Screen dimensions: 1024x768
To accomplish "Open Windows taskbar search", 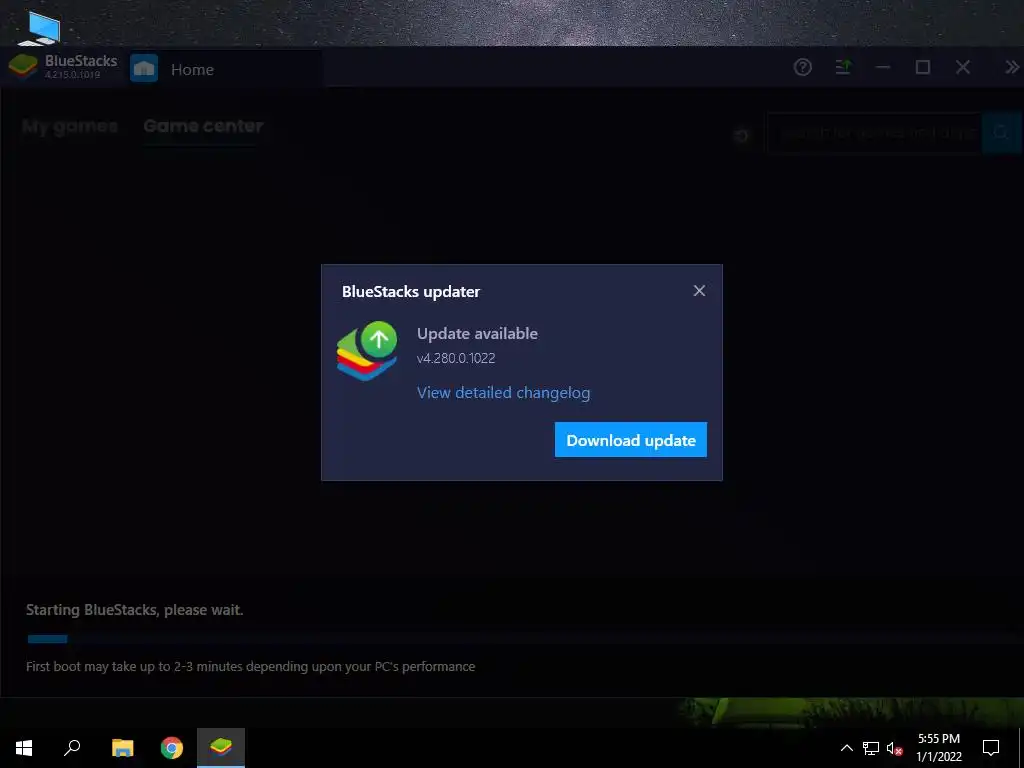I will 72,748.
